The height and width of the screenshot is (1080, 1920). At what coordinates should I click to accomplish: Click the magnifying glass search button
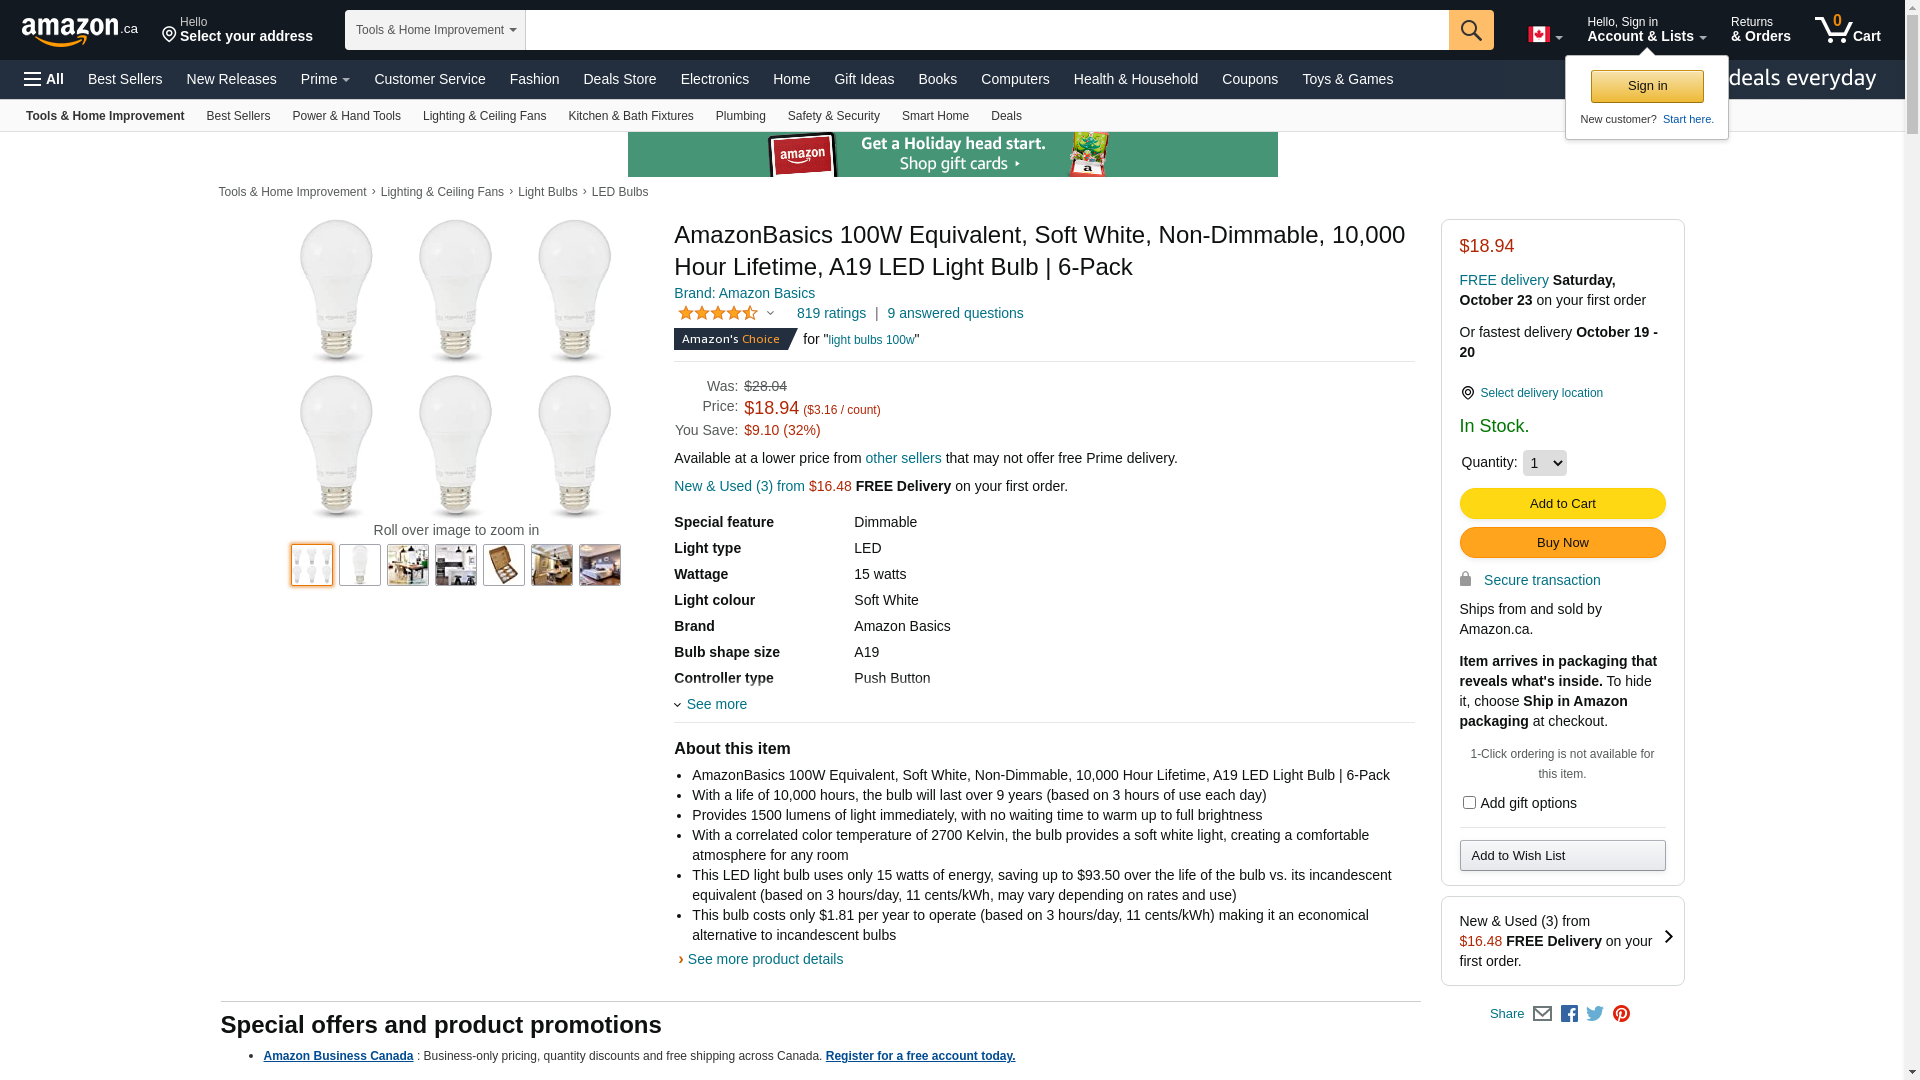point(1470,30)
